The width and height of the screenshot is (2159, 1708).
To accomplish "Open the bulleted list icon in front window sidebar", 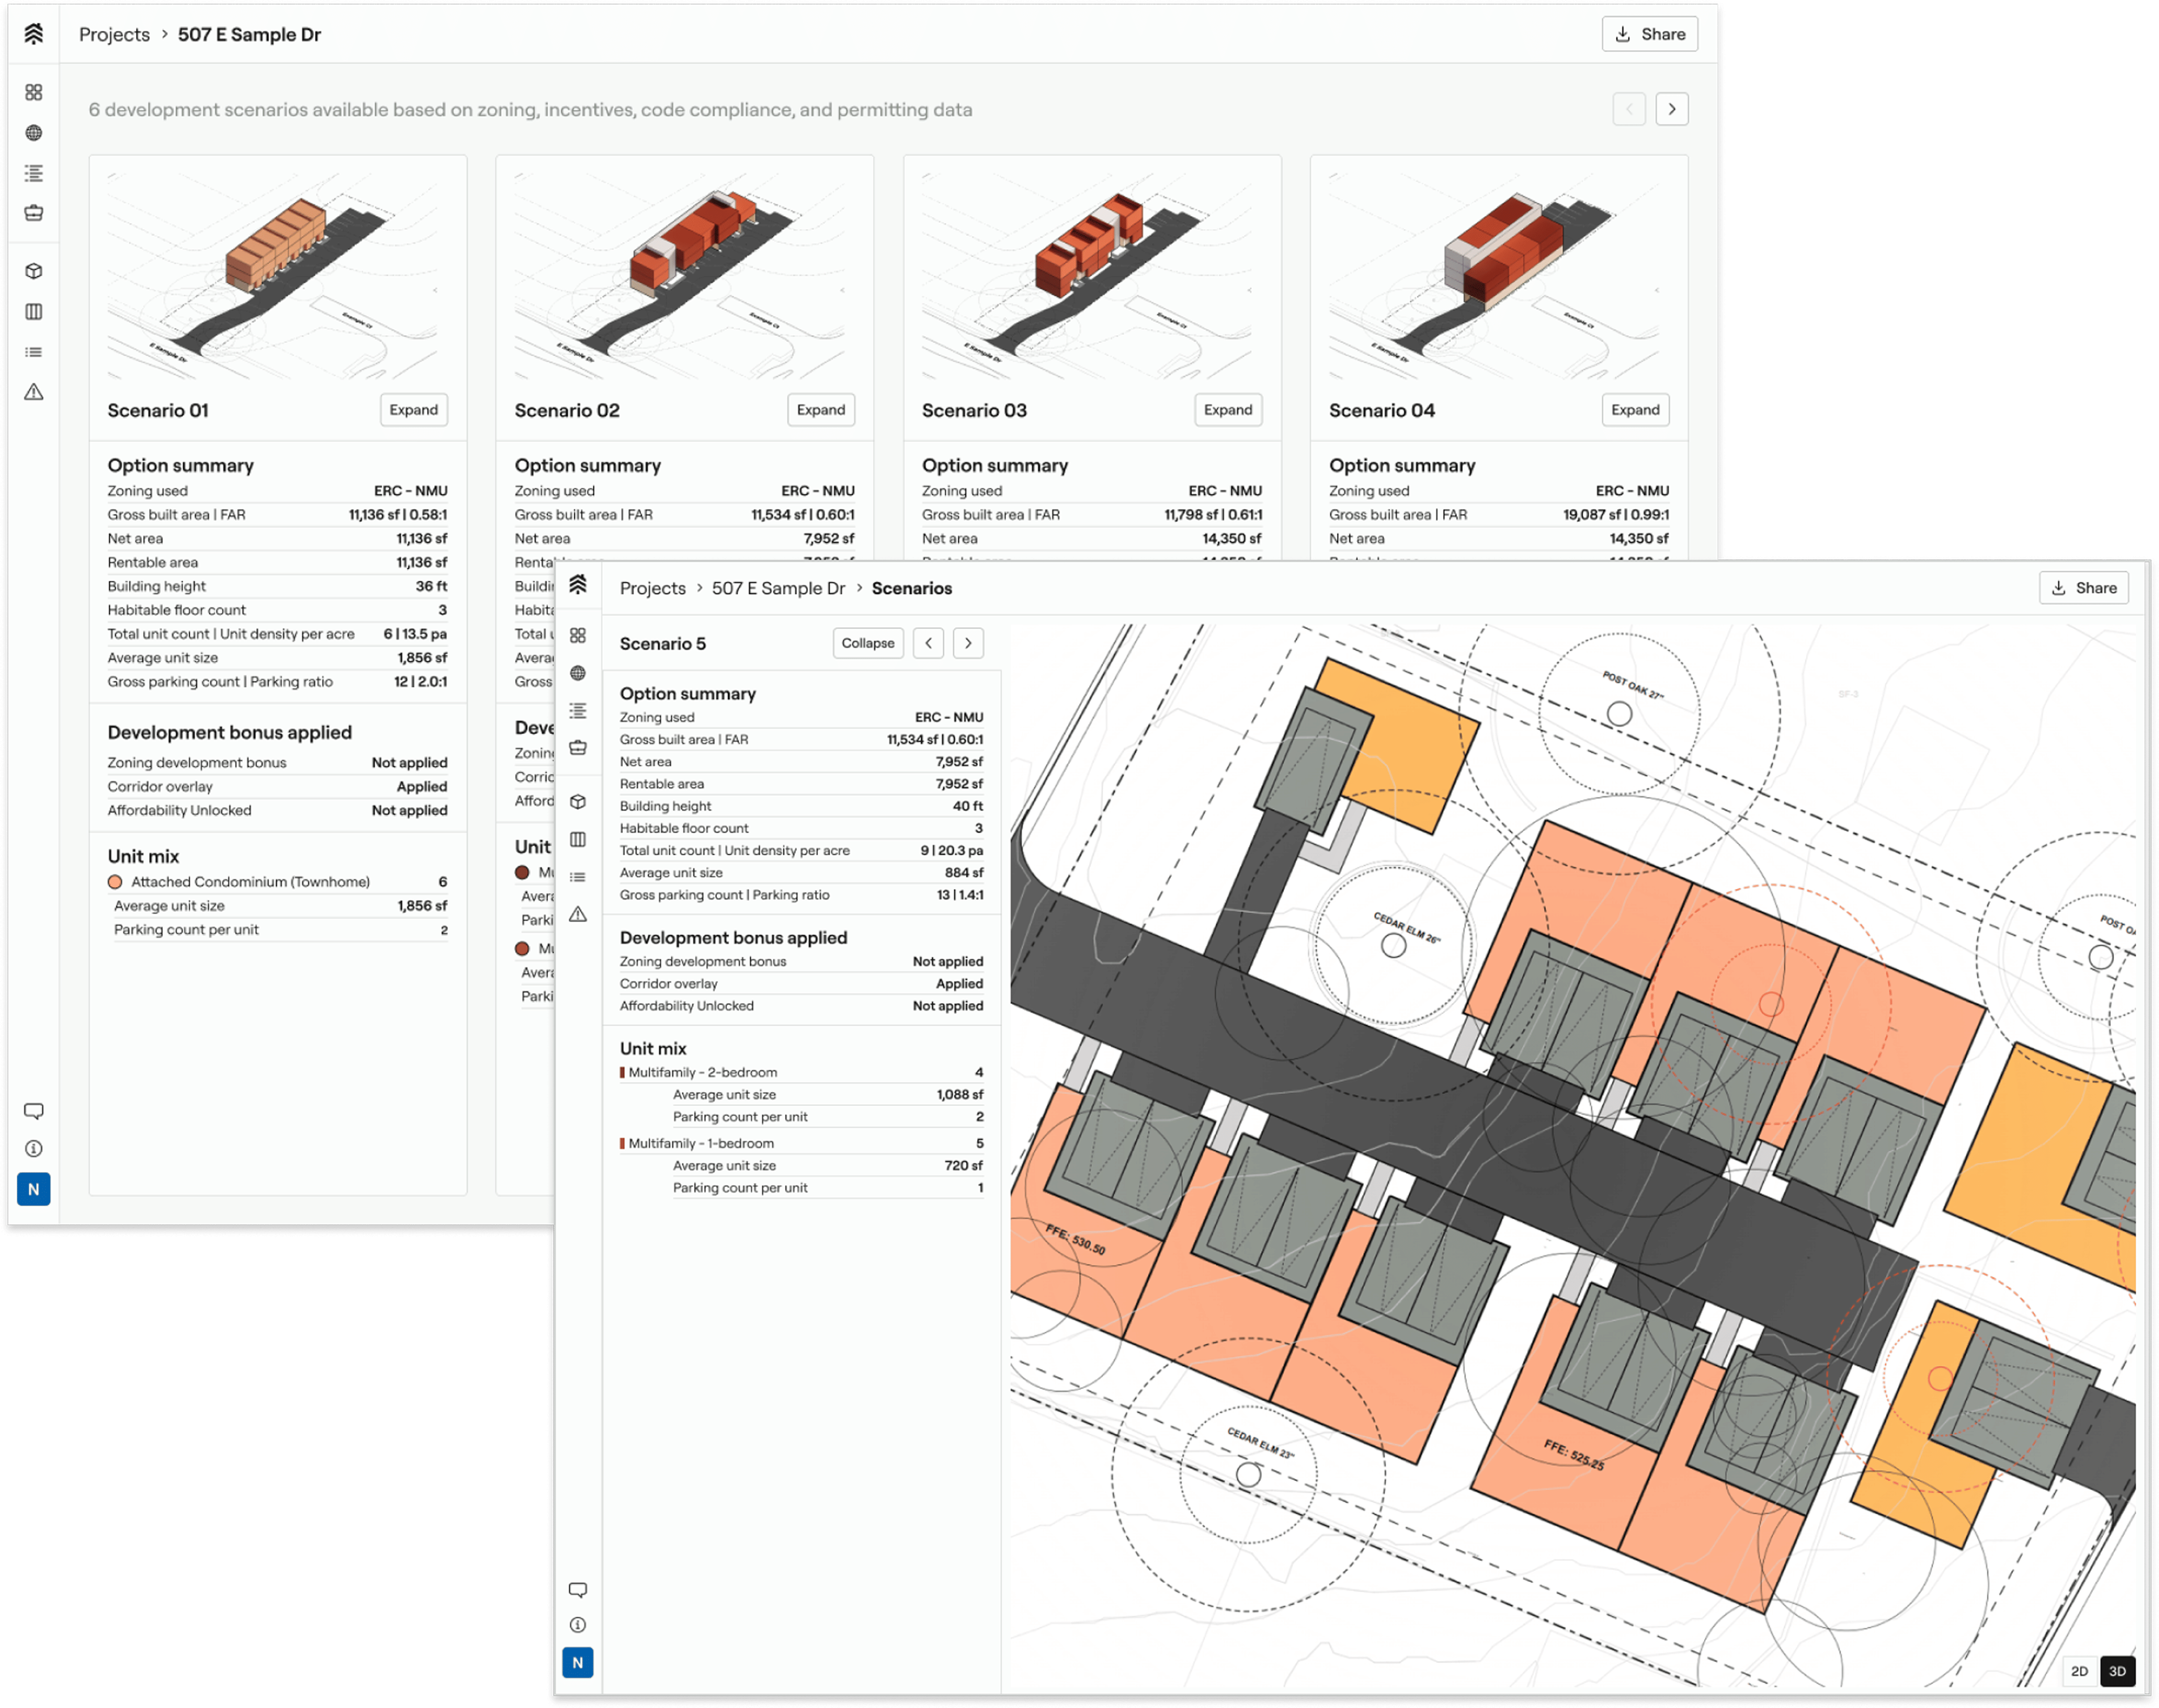I will point(578,877).
